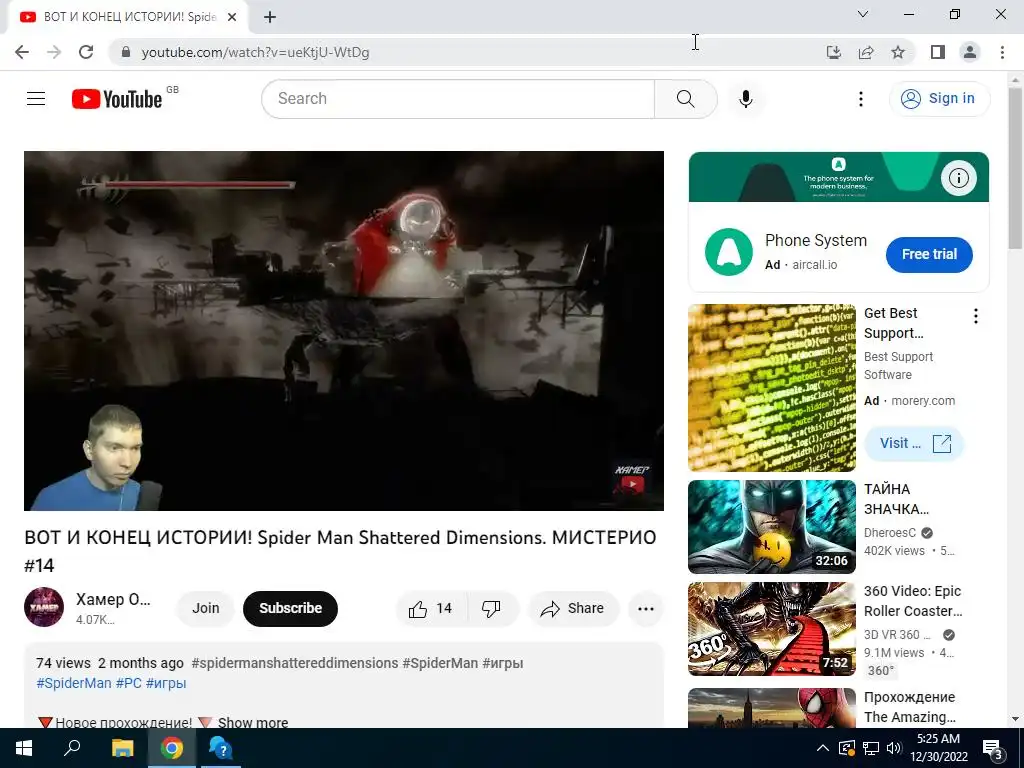The height and width of the screenshot is (768, 1024).
Task: Open the ТАЙНА ЗНАЧКА video thumbnail
Action: pyautogui.click(x=772, y=527)
